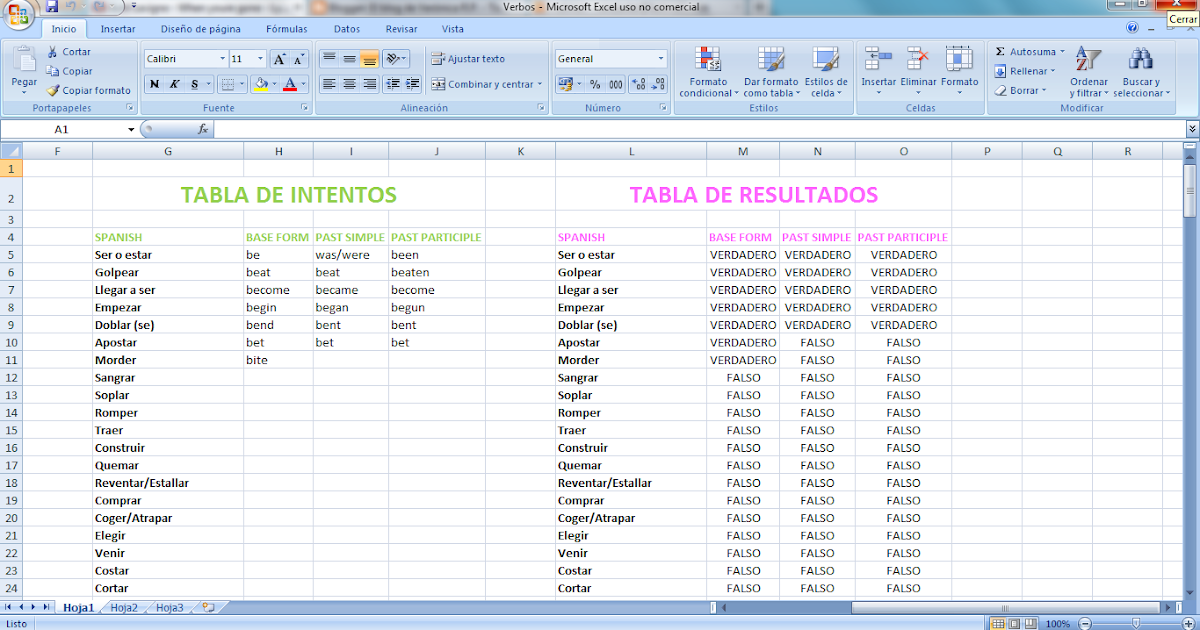This screenshot has height=630, width=1200.
Task: Click Insertar cells icon
Action: (879, 60)
